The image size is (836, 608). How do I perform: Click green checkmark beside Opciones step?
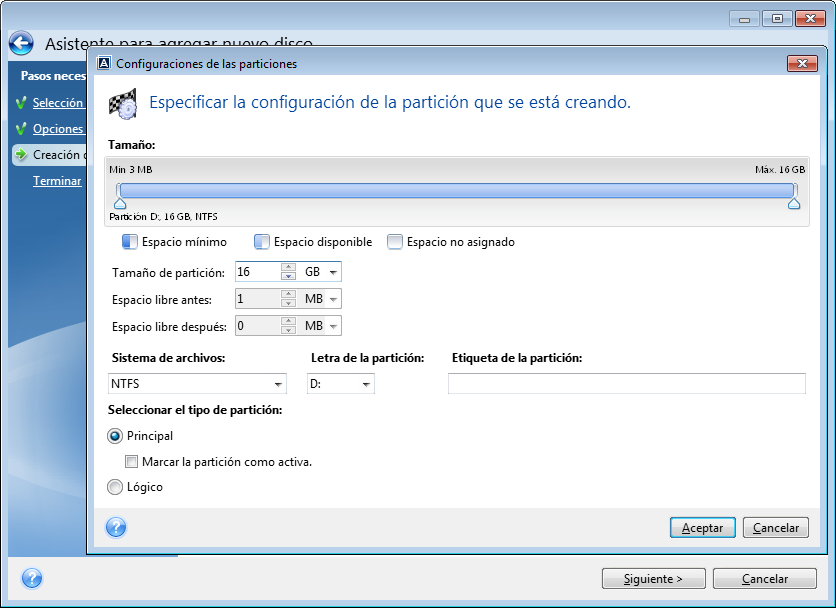(21, 129)
